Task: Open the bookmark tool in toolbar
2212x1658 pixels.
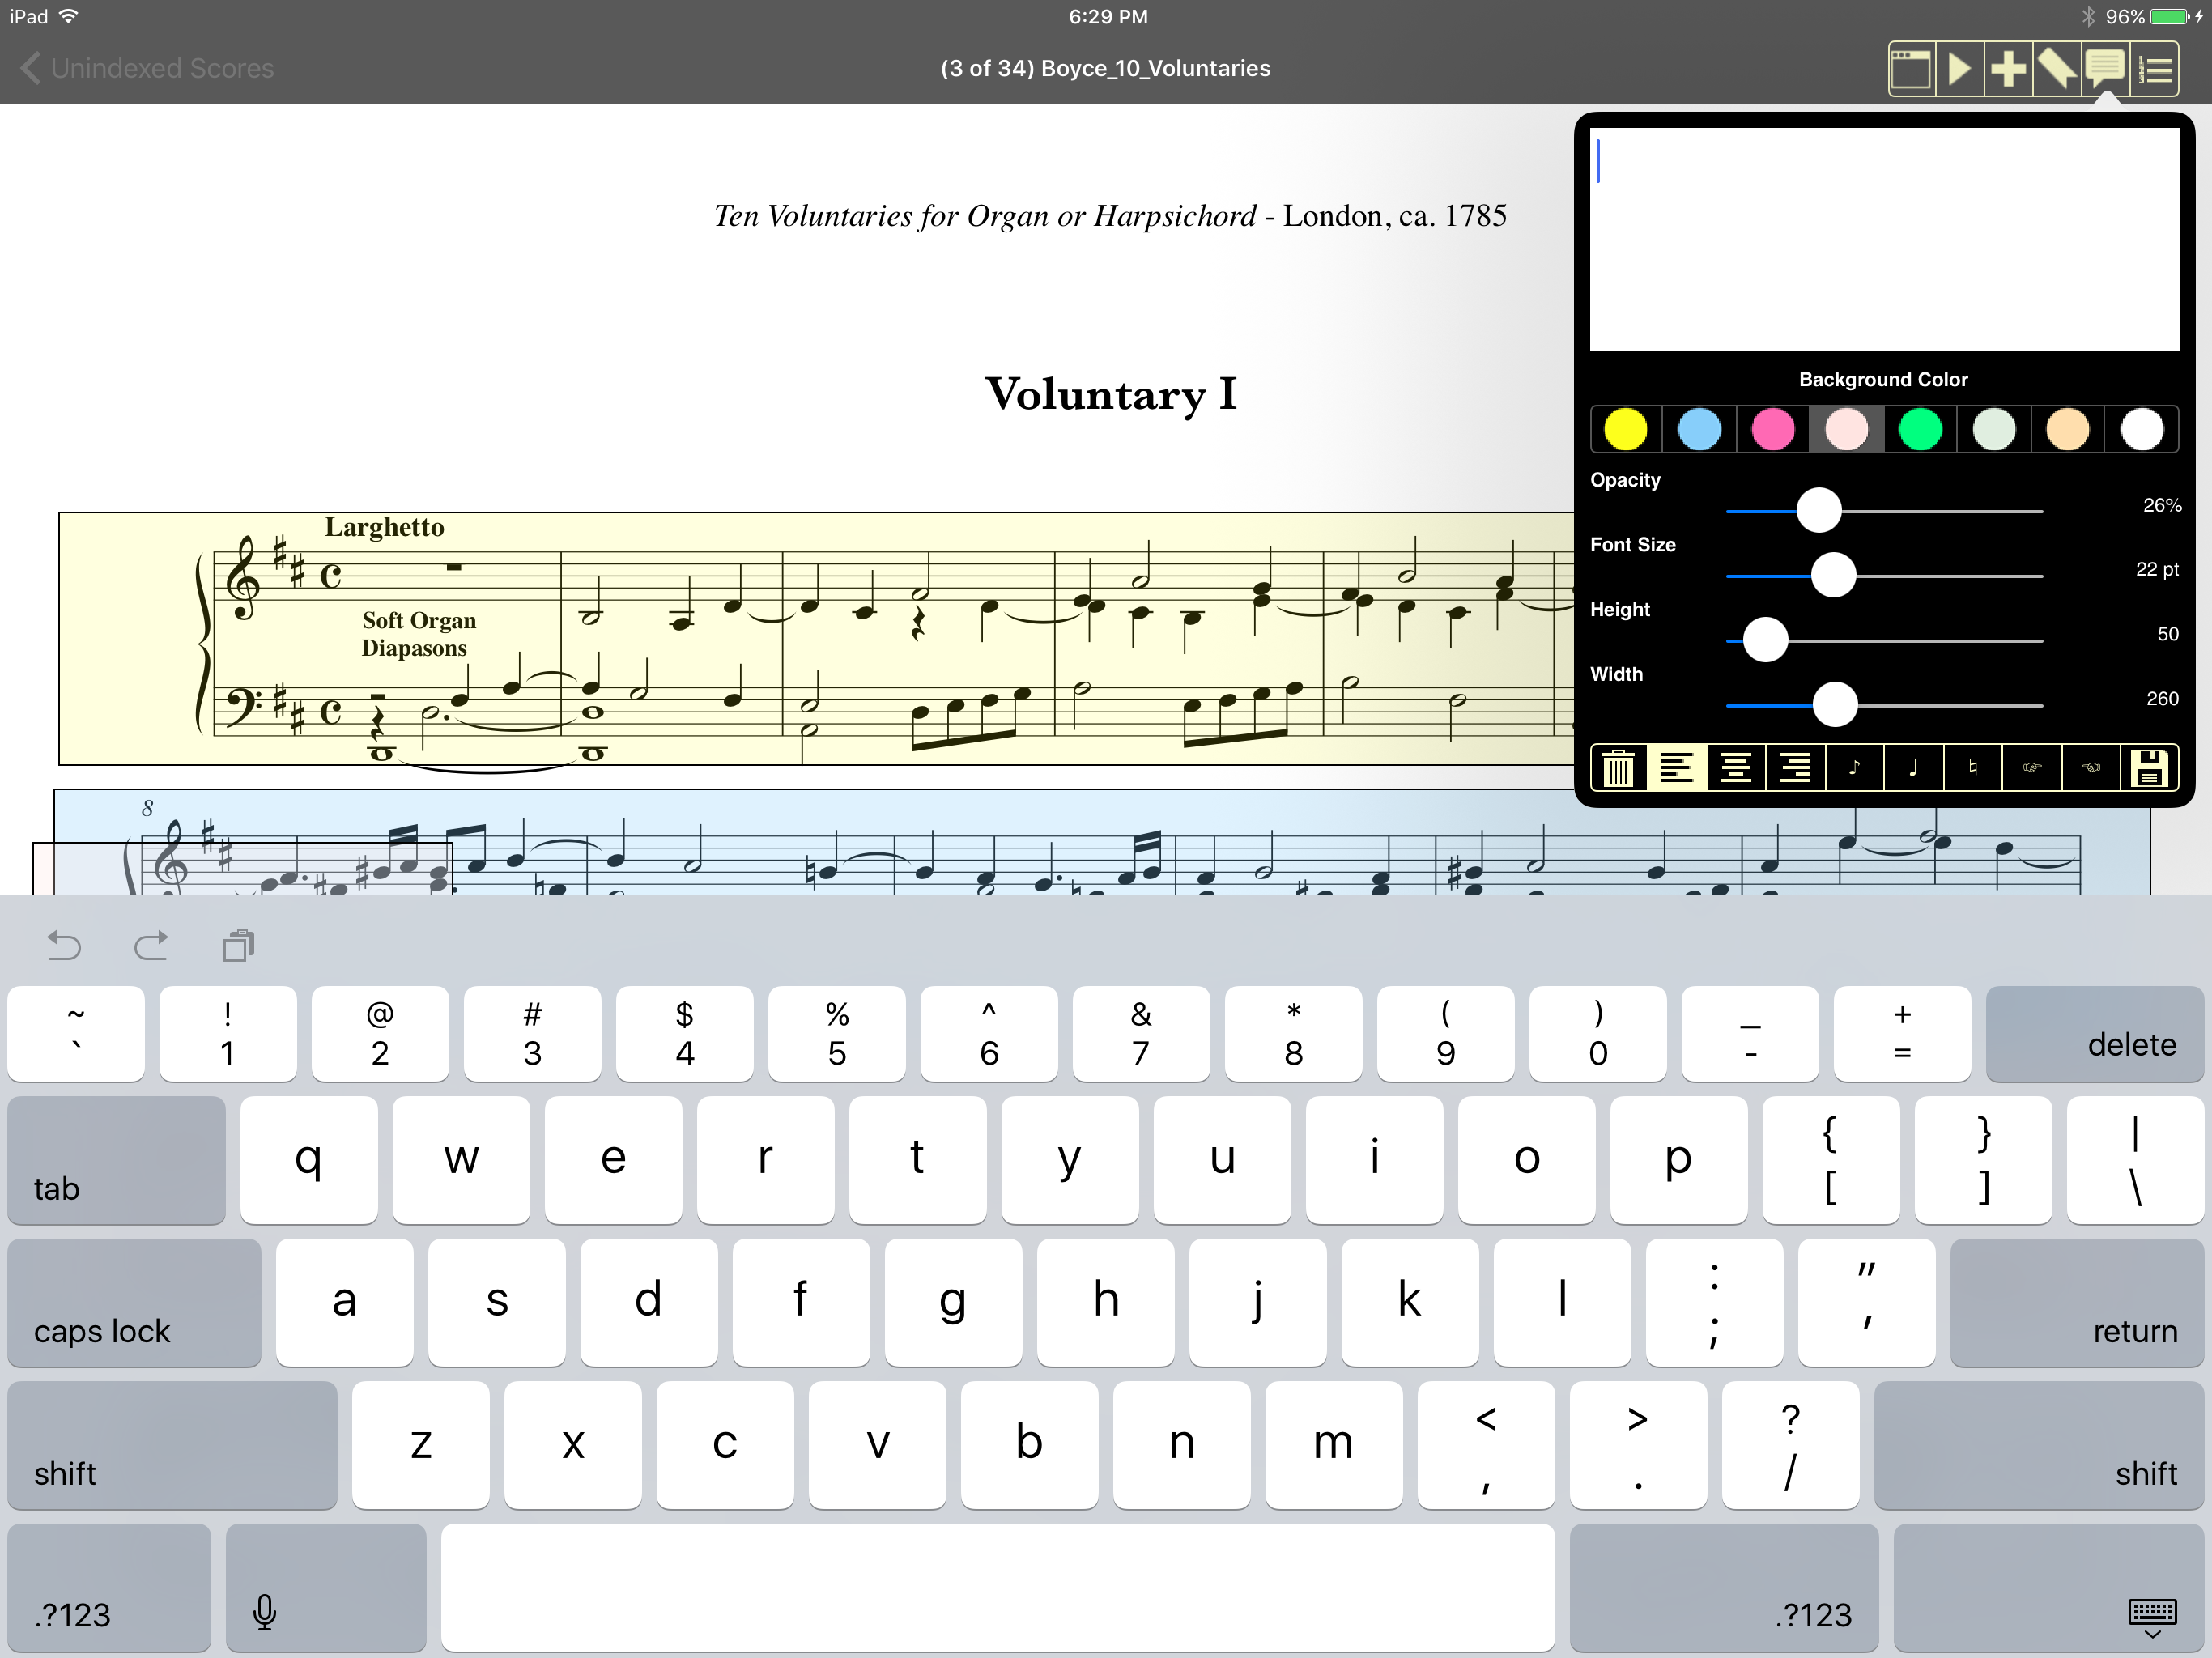Action: tap(2056, 69)
